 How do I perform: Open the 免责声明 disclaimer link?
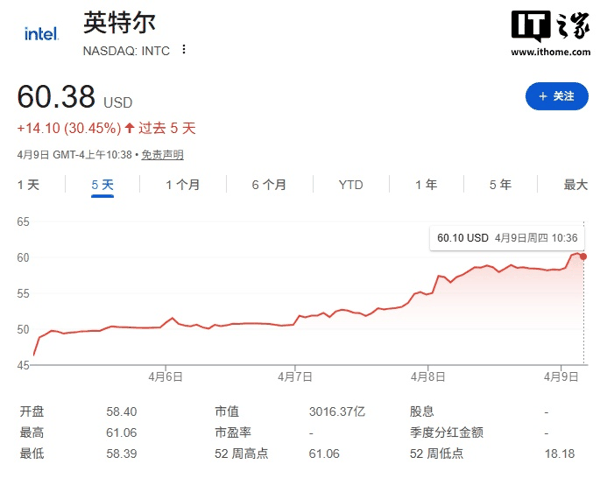(x=162, y=155)
